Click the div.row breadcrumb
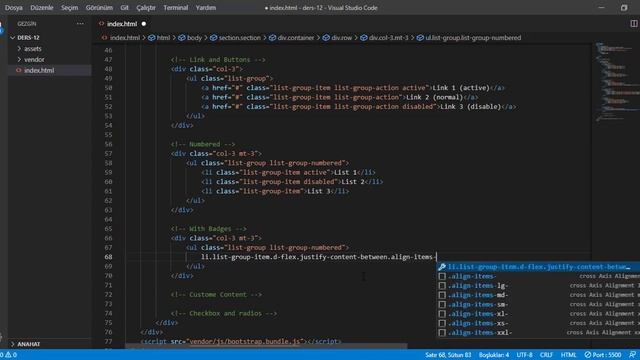This screenshot has height=360, width=640. pyautogui.click(x=338, y=38)
